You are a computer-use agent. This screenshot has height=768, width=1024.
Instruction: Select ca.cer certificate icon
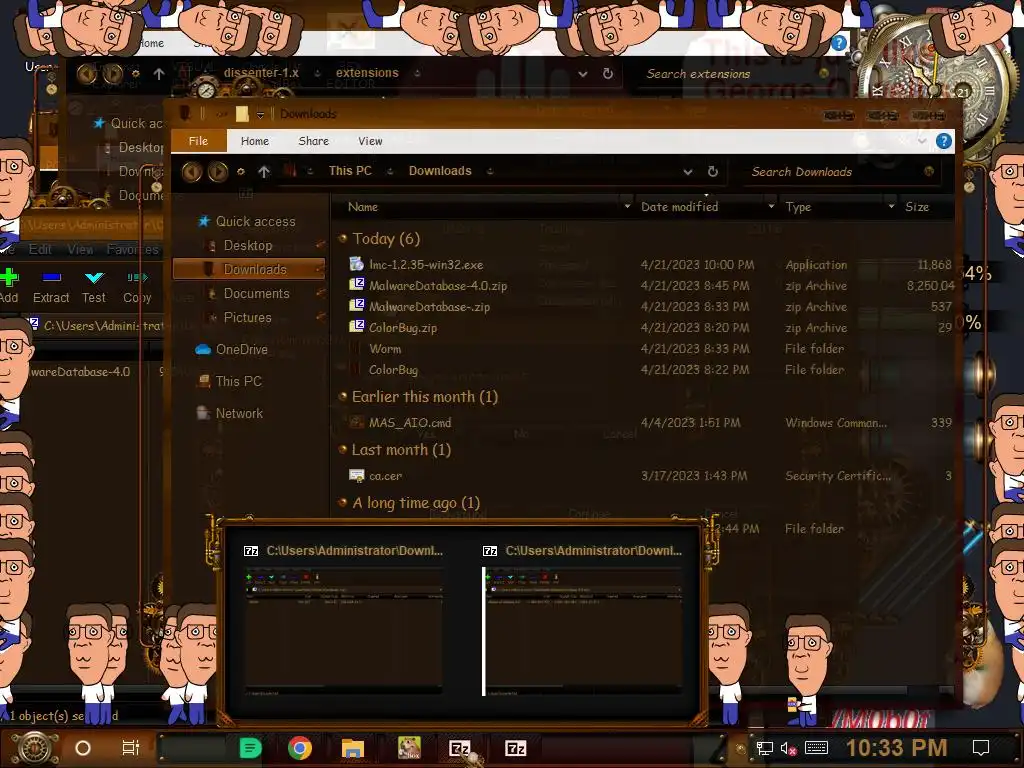[x=357, y=475]
